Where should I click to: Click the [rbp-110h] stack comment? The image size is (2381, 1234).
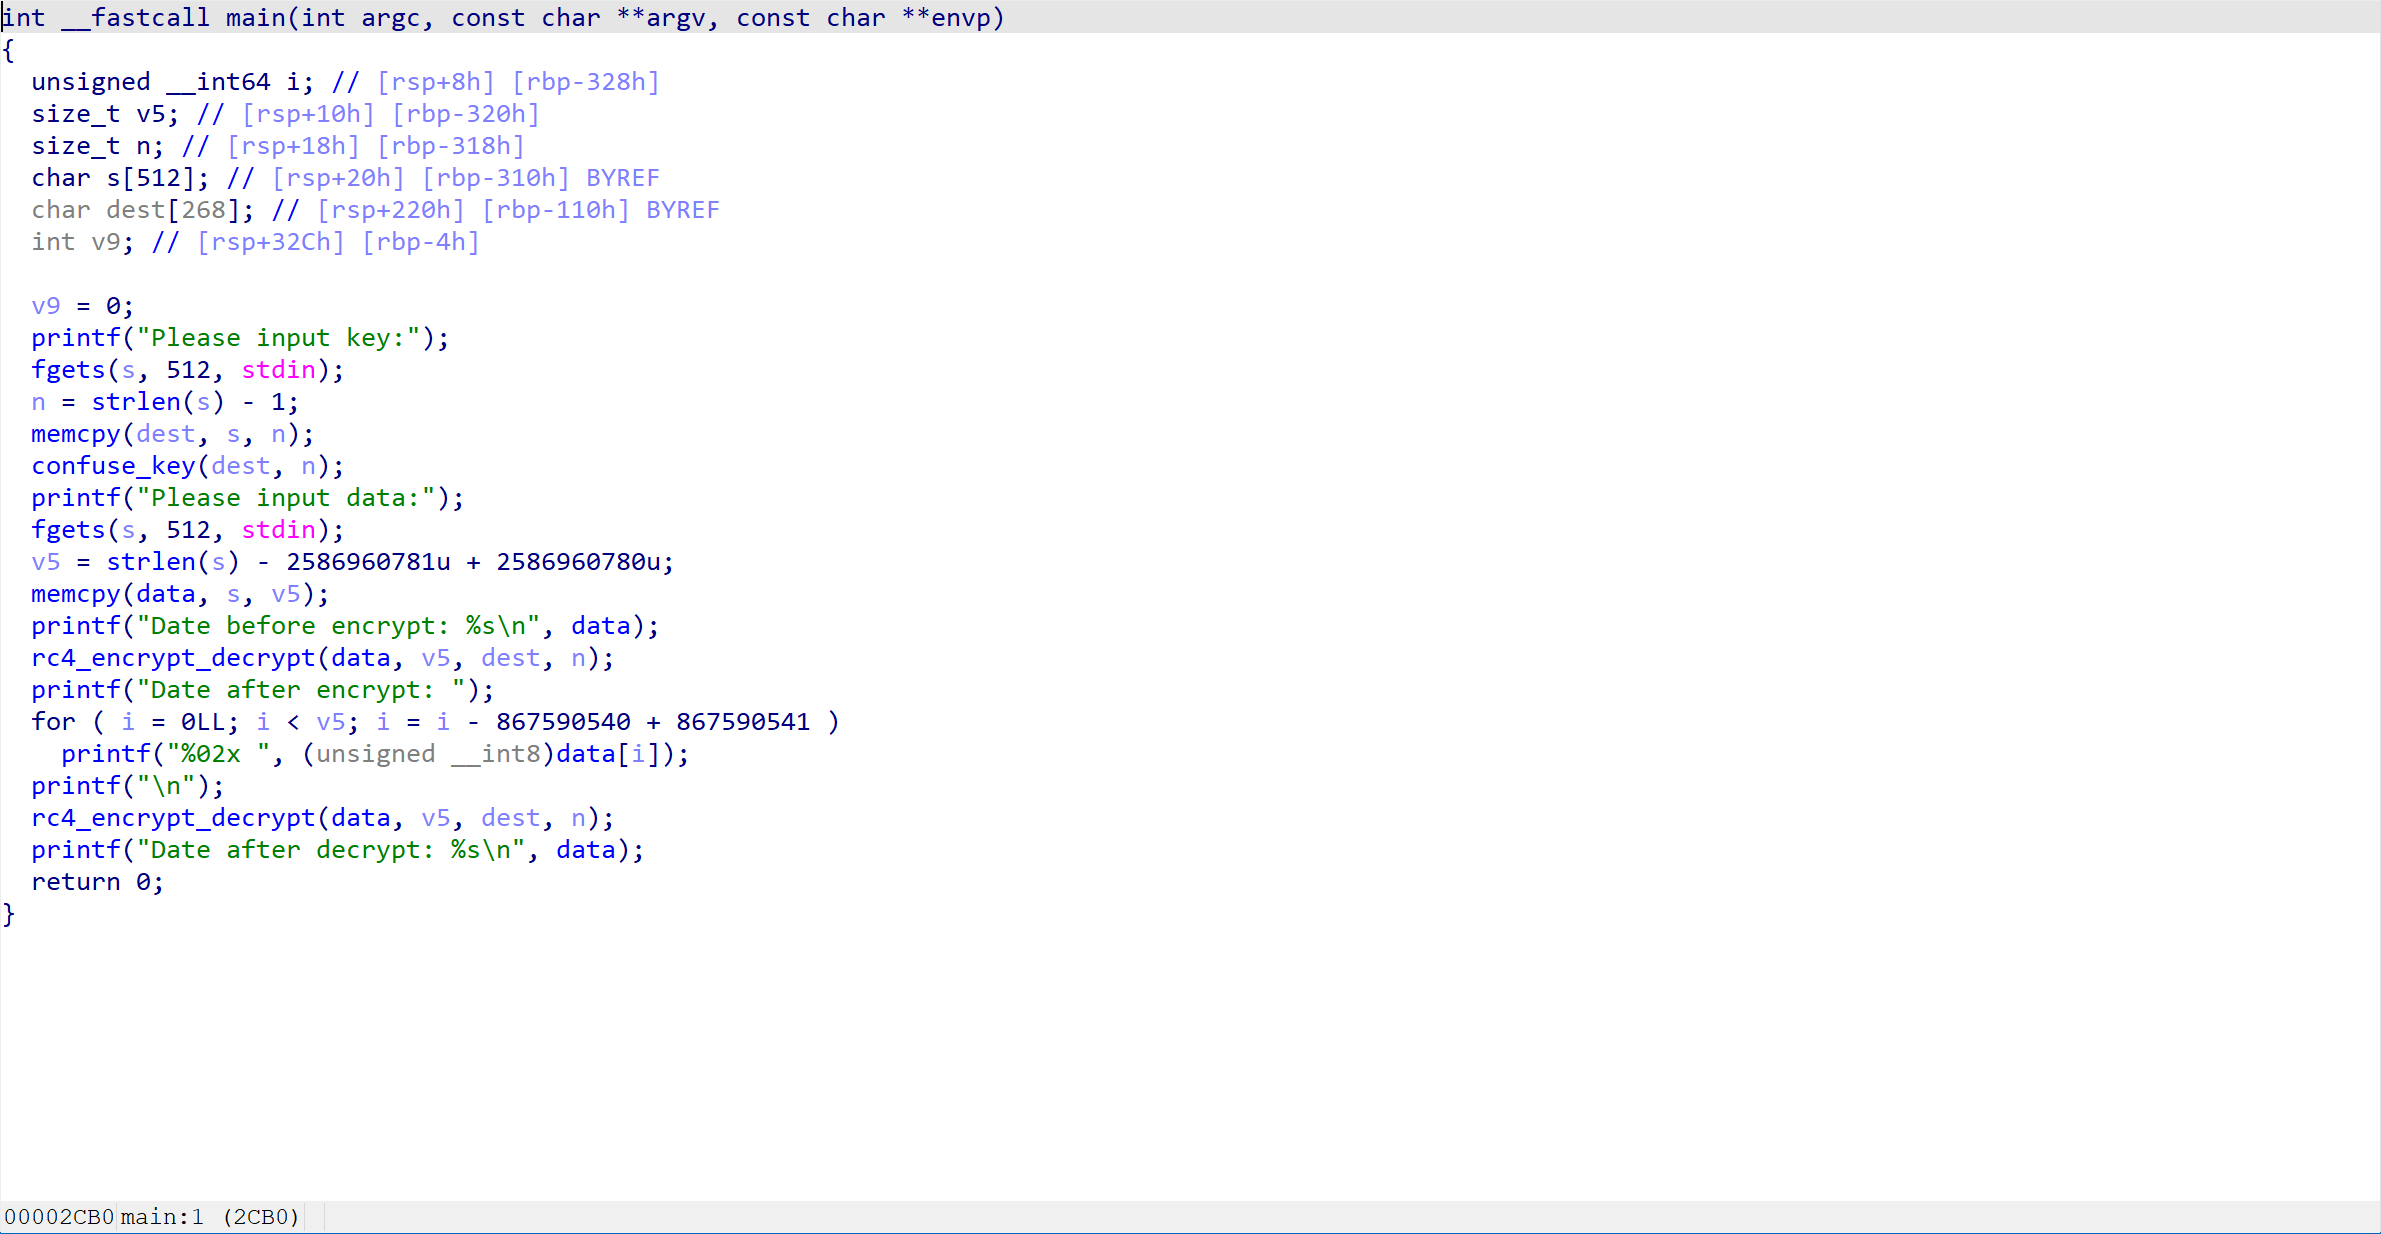pos(555,210)
